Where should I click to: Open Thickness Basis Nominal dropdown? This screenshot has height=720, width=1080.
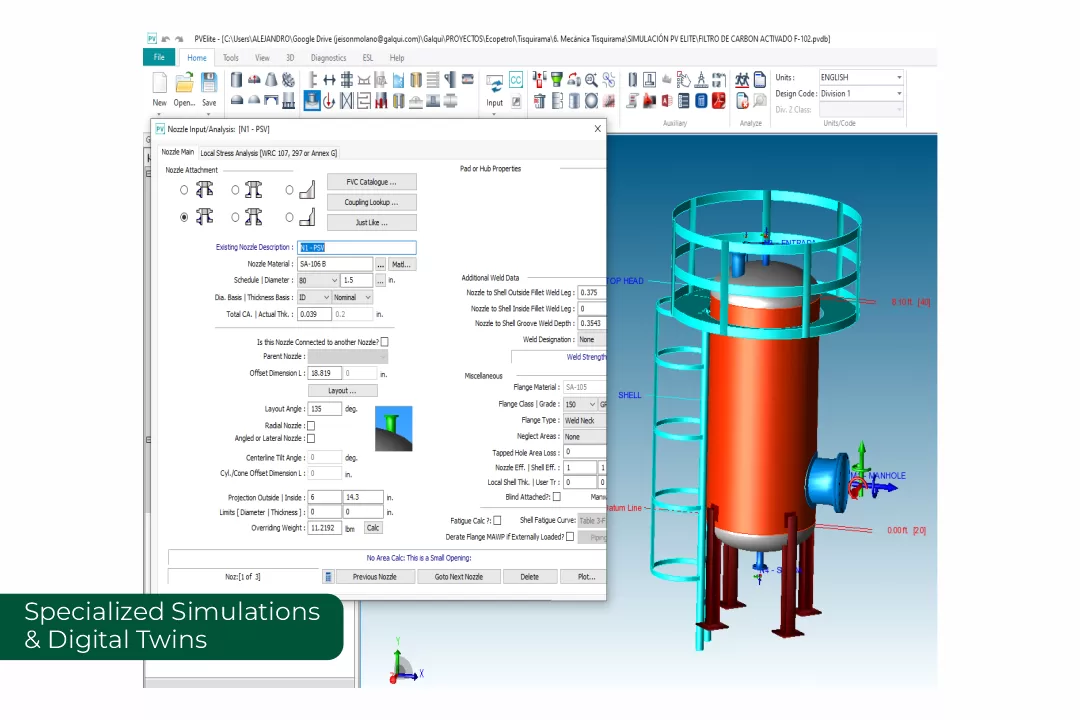point(352,297)
